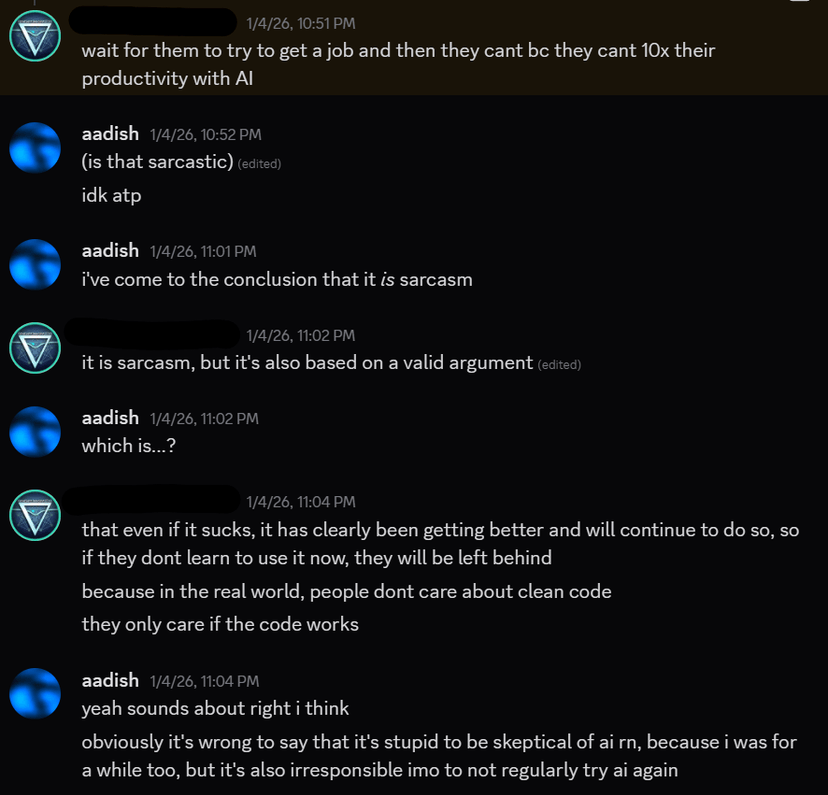Image resolution: width=828 pixels, height=795 pixels.
Task: Click the 11:01 PM message timestamp
Action: click(x=203, y=252)
